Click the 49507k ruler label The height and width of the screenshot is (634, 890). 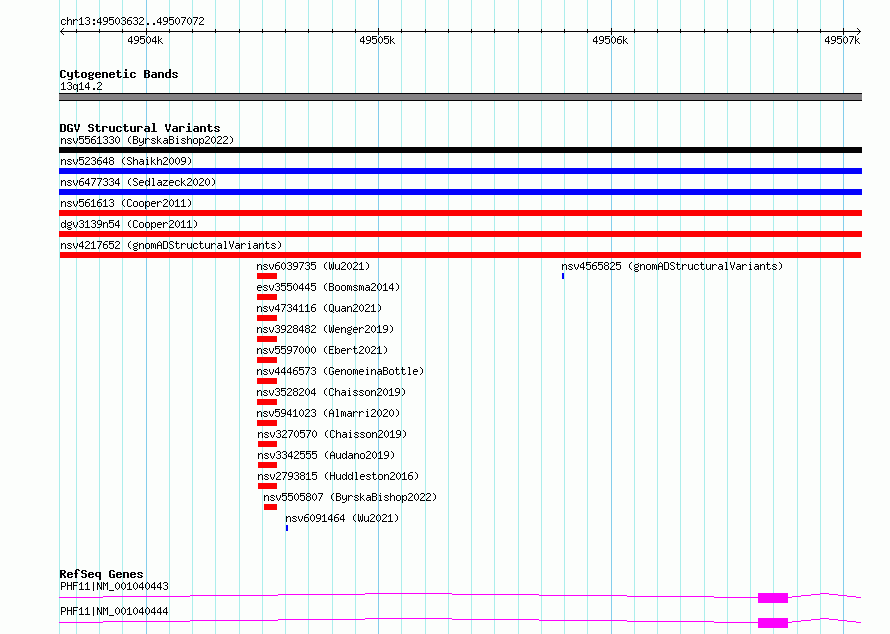(x=842, y=40)
